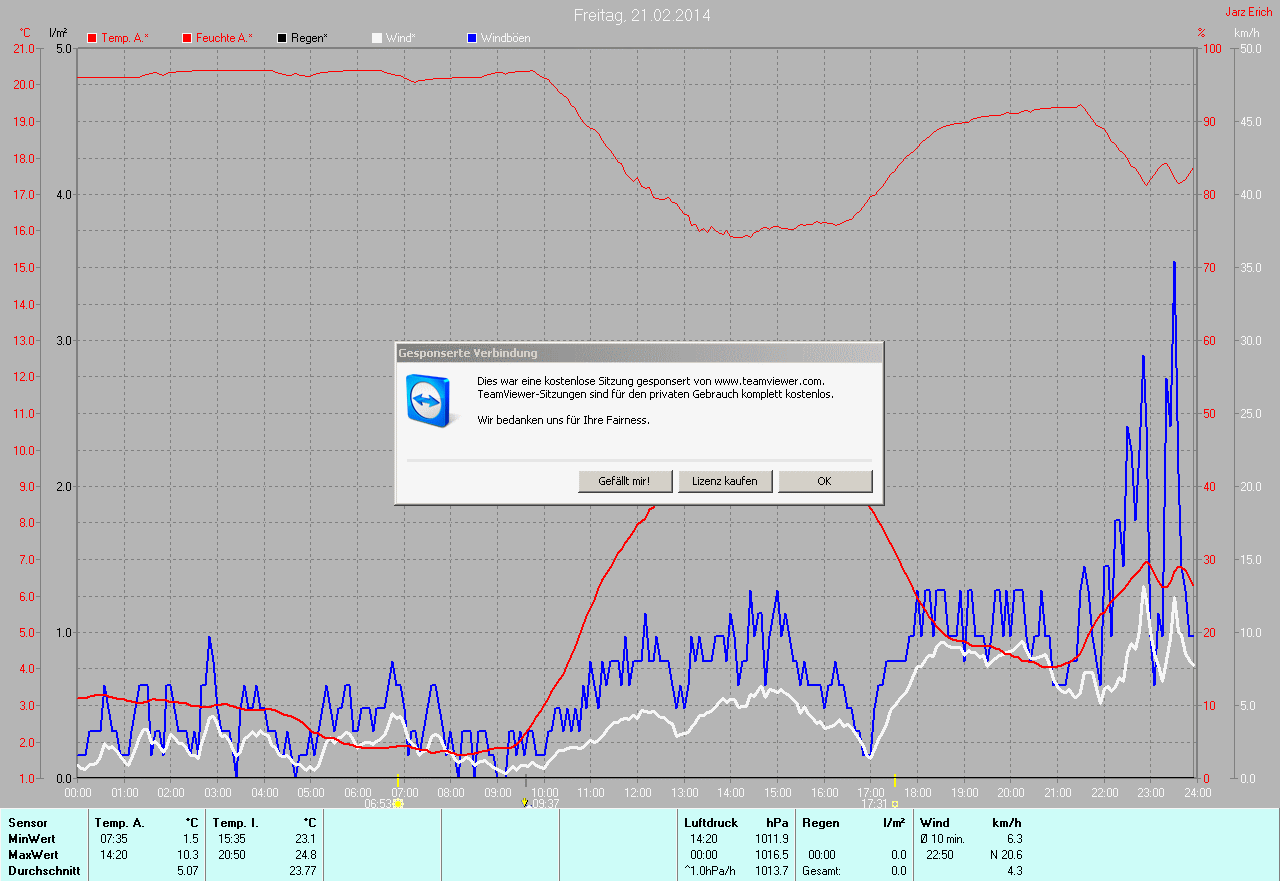This screenshot has width=1280, height=881.
Task: Click the 'Jarz Erich' label
Action: 1248,12
